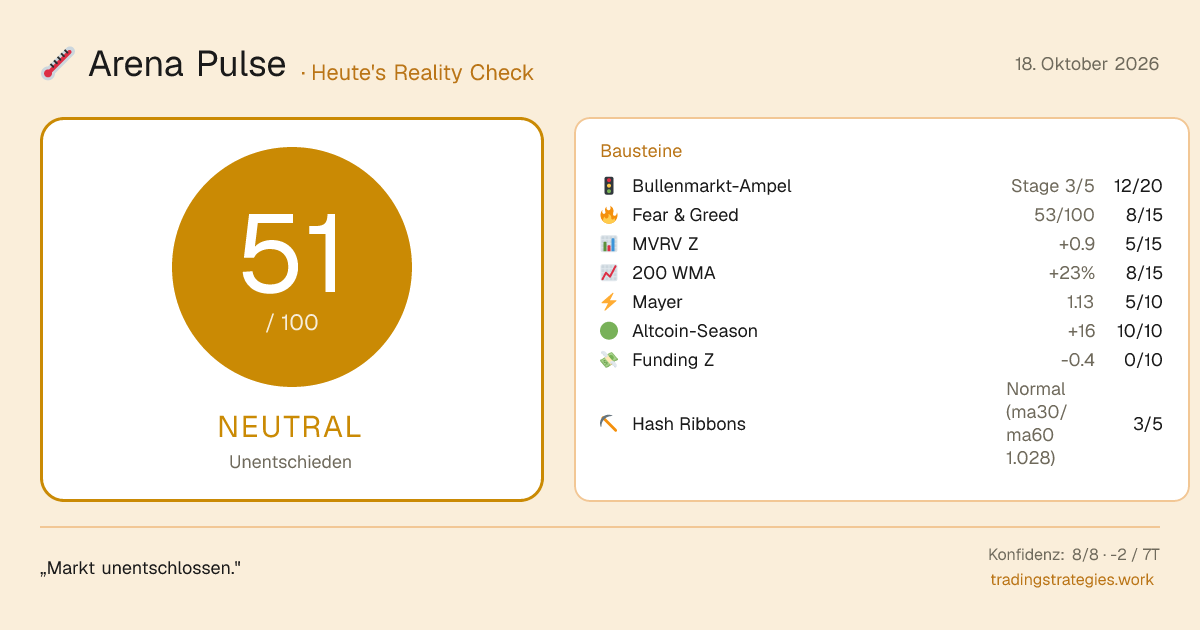
Task: Click the +0.9 MVRV Z value
Action: point(1076,244)
